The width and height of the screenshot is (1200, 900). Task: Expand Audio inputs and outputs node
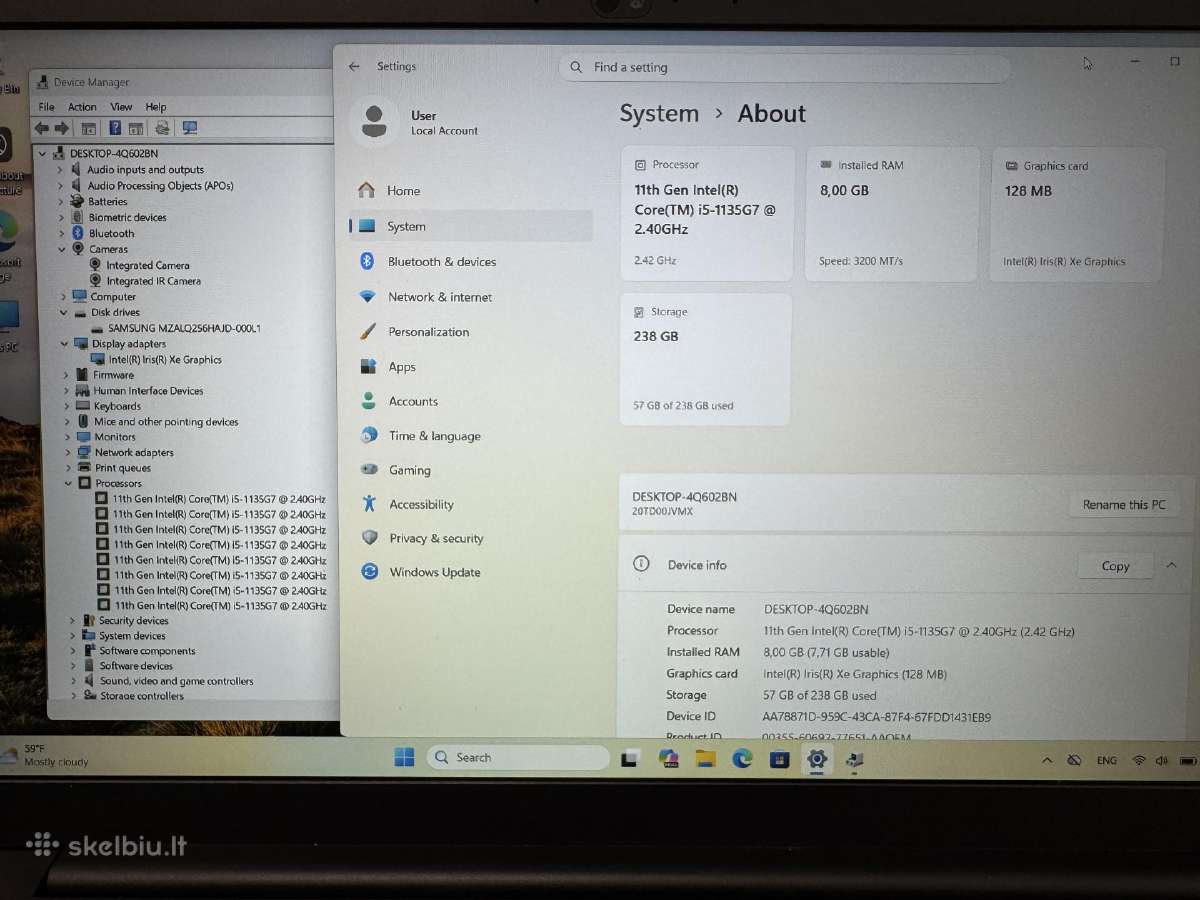coord(60,170)
